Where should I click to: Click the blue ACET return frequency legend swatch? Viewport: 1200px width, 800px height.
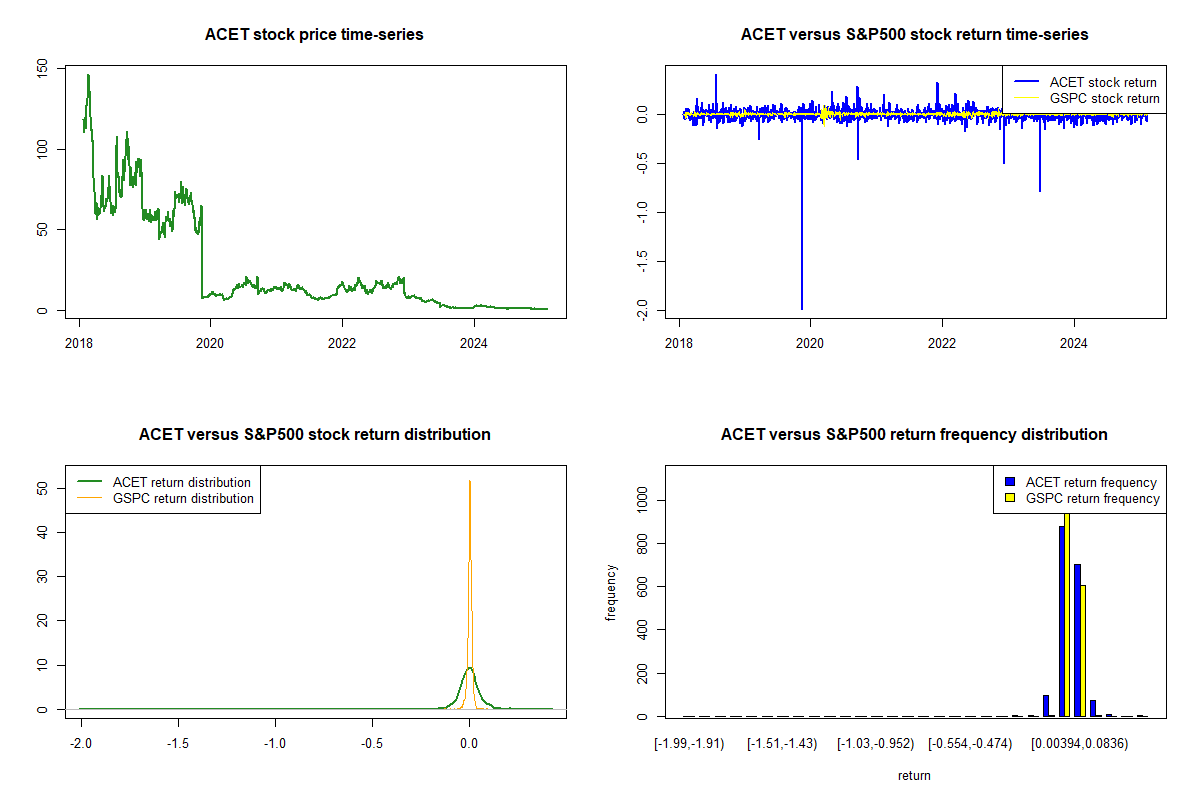click(x=1008, y=482)
